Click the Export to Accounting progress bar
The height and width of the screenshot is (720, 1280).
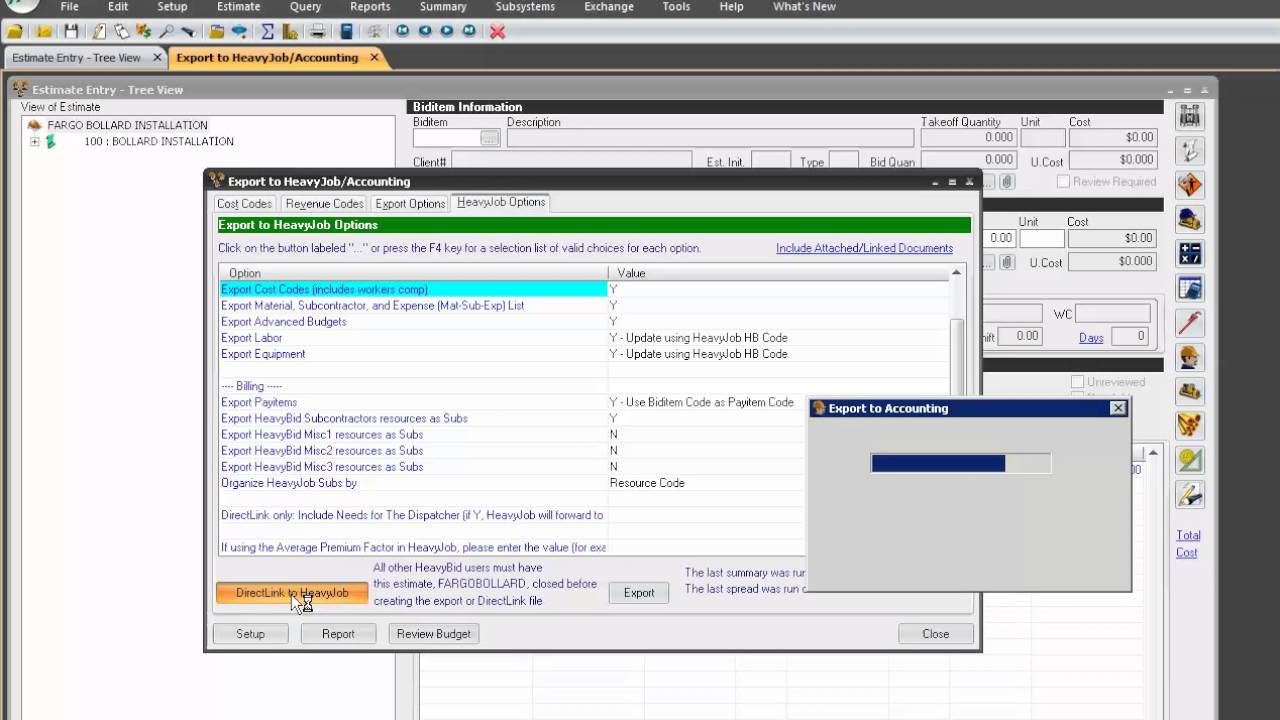click(961, 463)
